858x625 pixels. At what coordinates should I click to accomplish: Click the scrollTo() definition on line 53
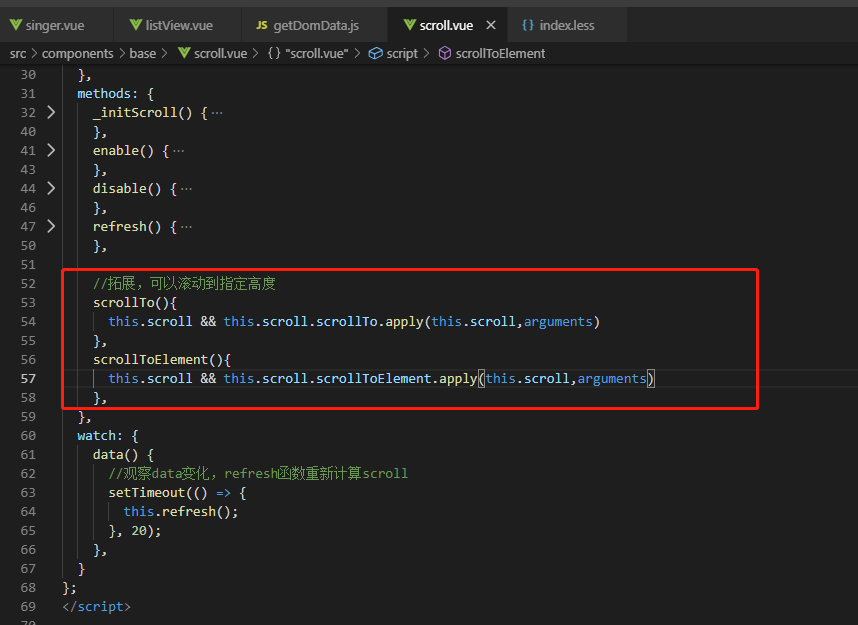135,303
